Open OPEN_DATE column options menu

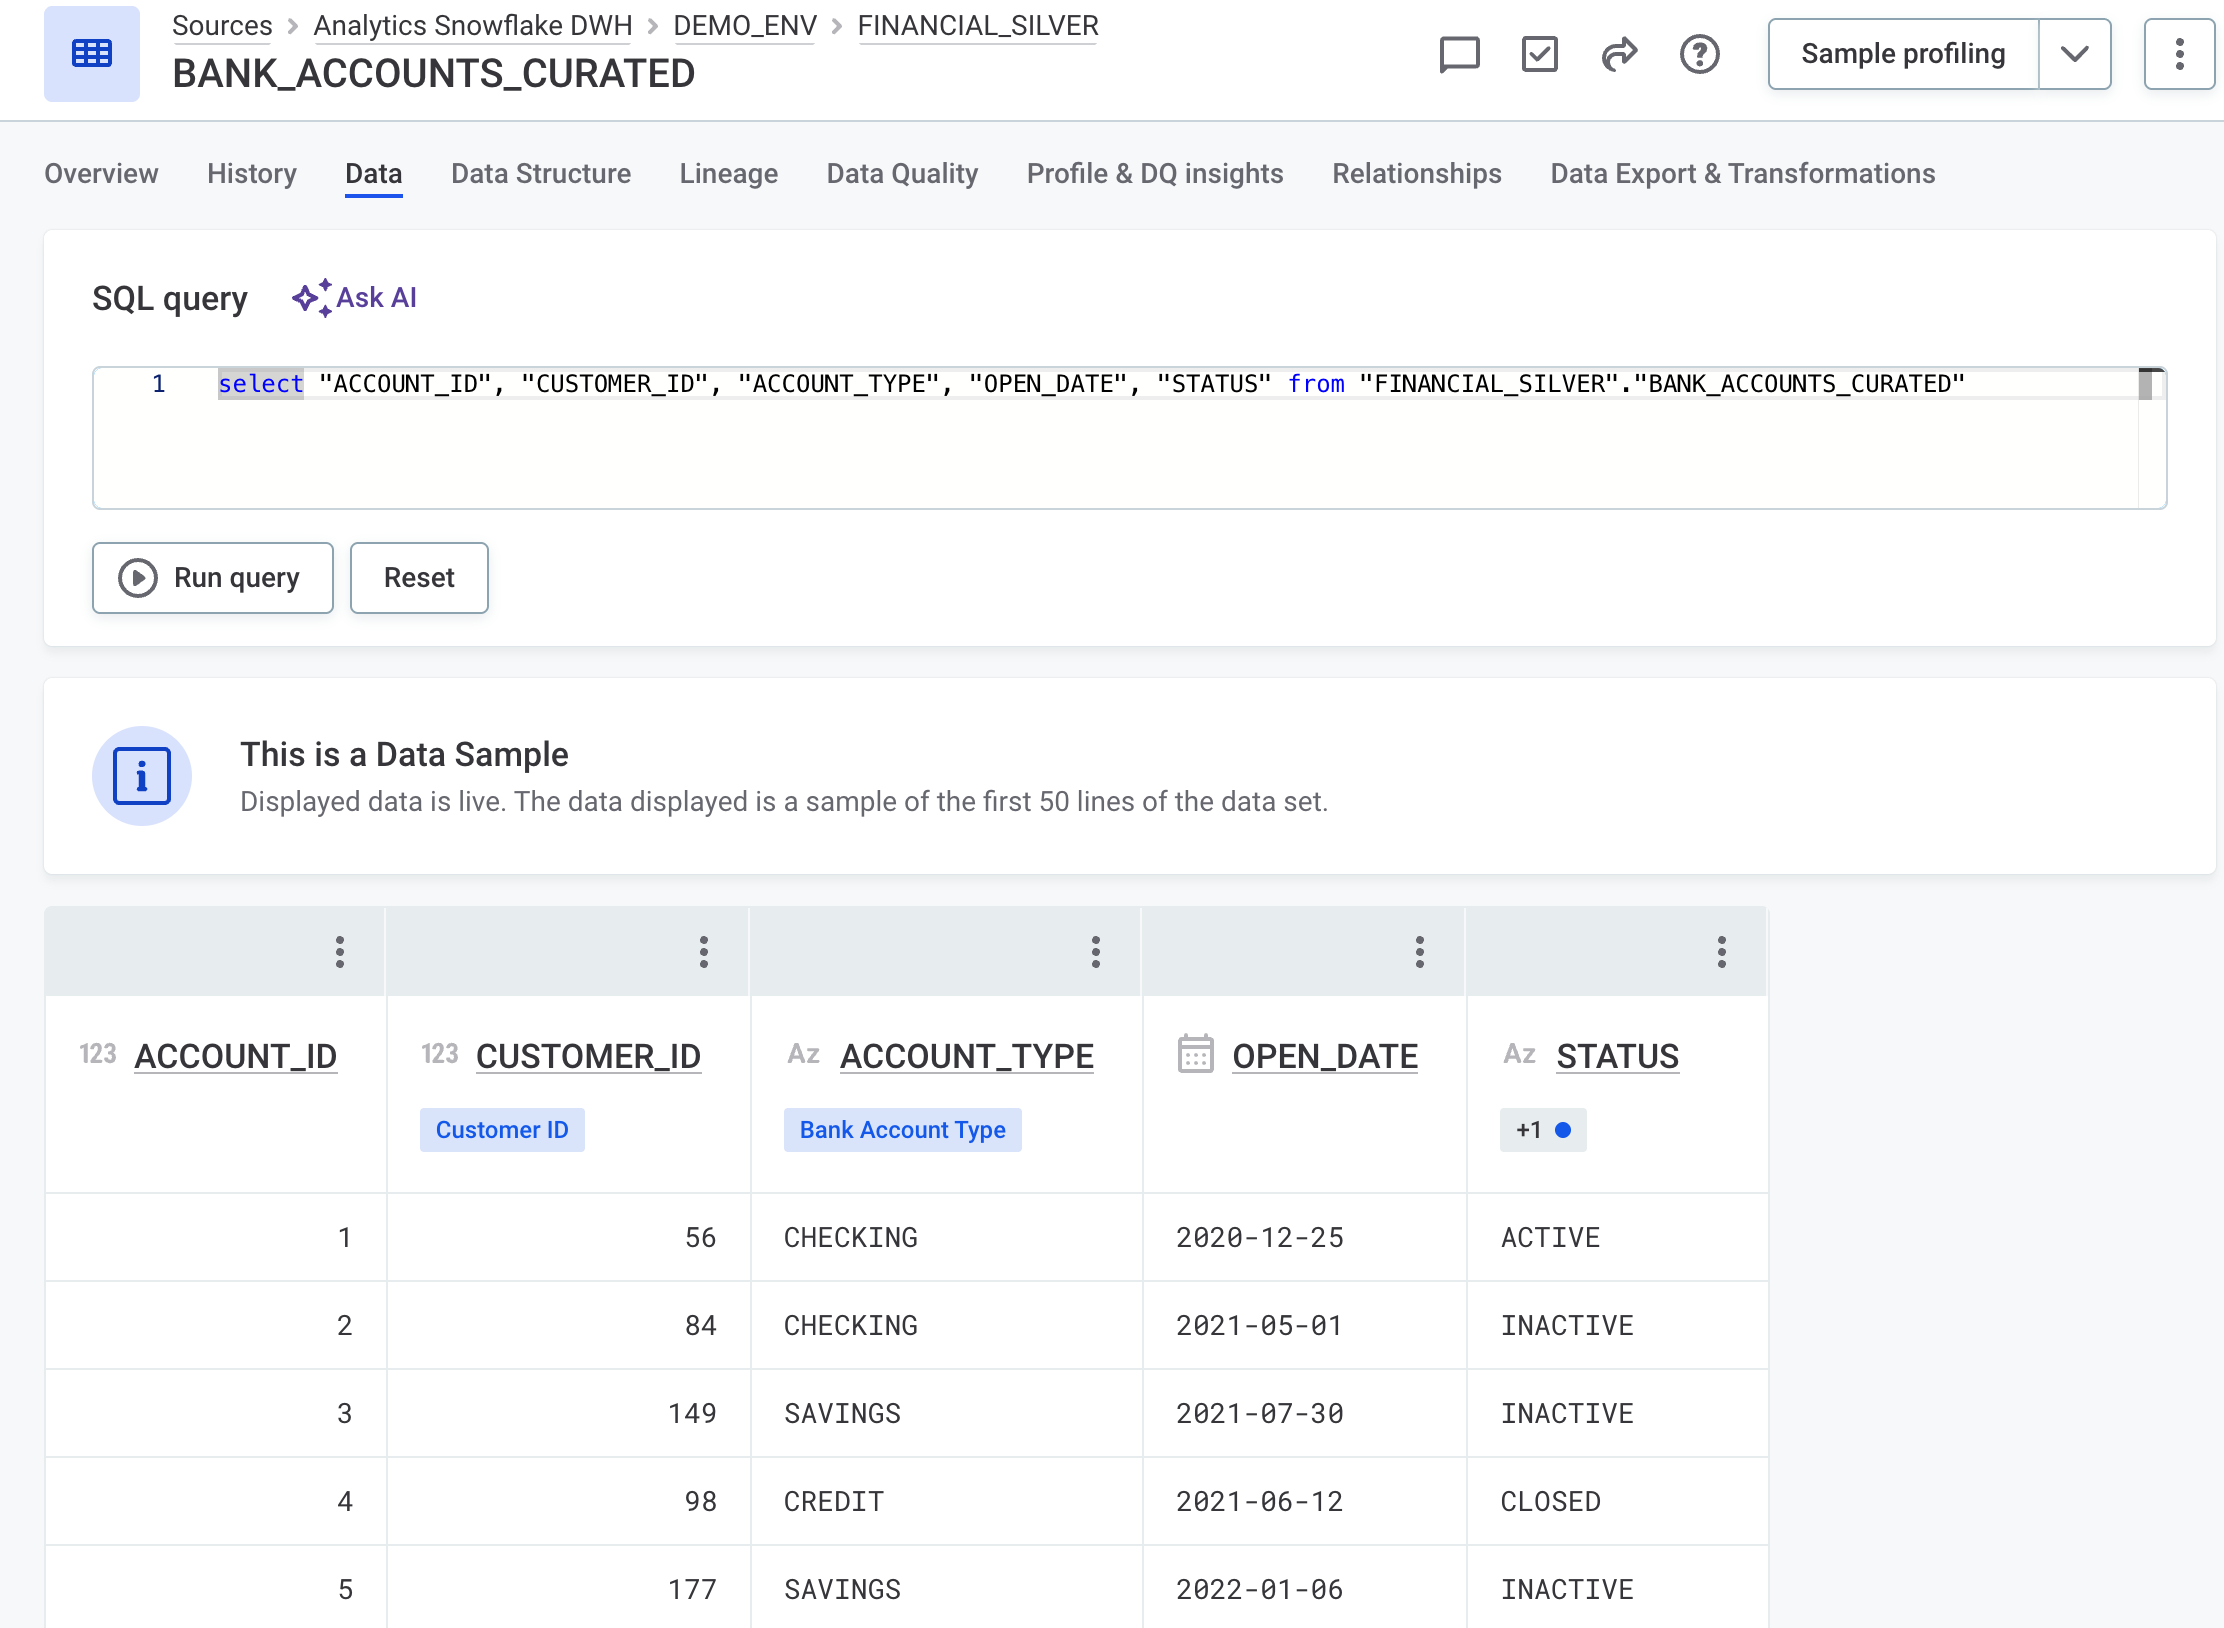click(x=1420, y=952)
